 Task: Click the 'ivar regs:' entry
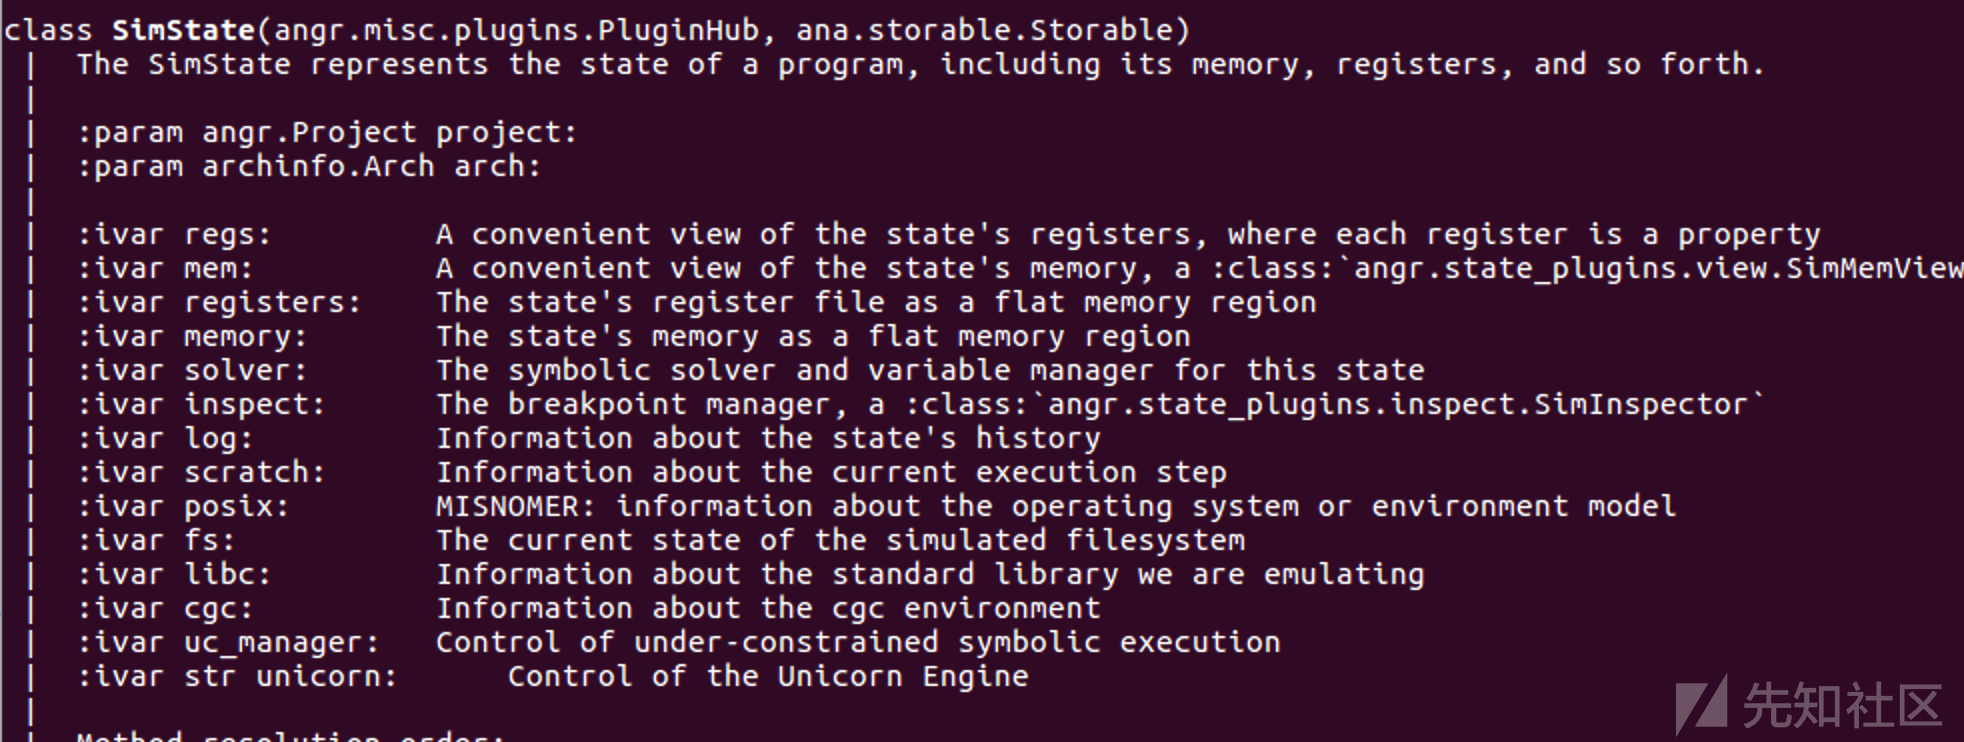[174, 235]
